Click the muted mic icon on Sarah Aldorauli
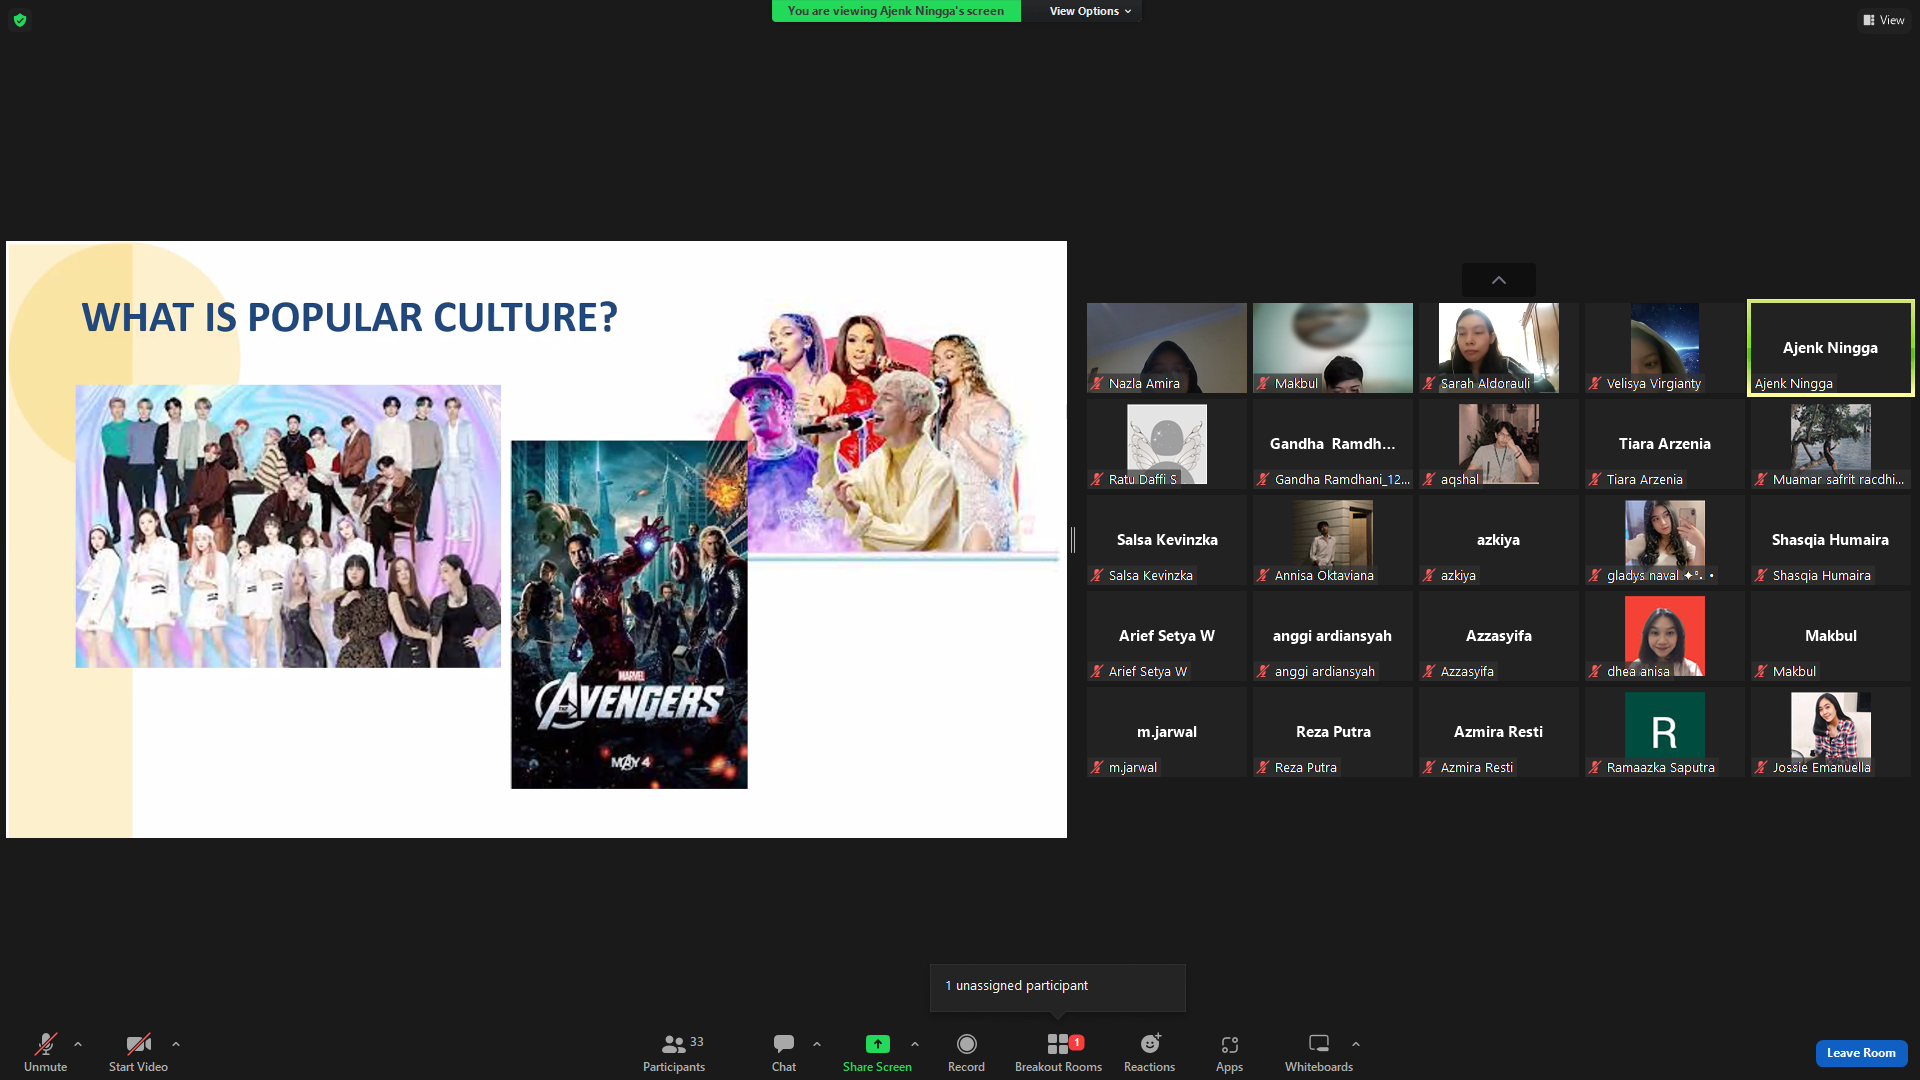The image size is (1920, 1080). pyautogui.click(x=1429, y=384)
